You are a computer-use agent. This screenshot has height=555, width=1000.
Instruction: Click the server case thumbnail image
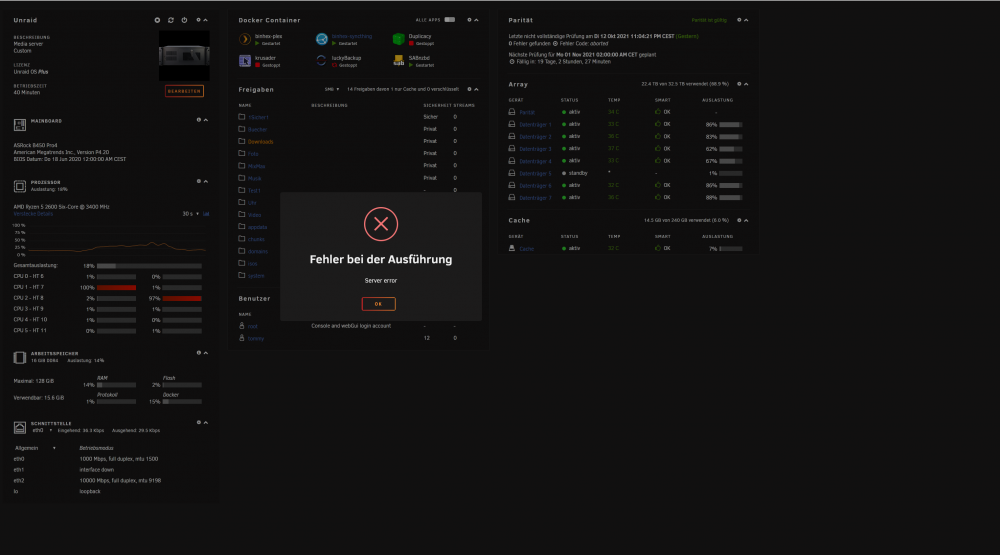coord(184,56)
